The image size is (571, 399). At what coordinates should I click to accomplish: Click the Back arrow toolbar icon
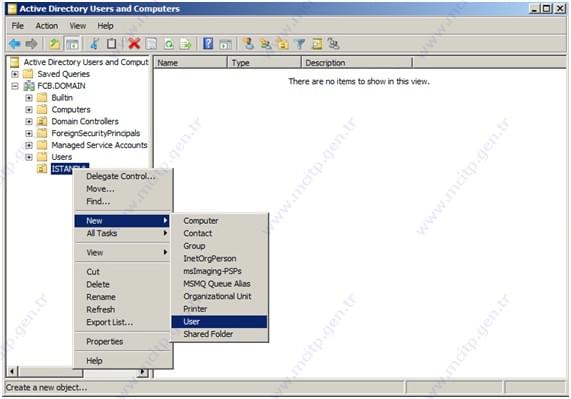[15, 44]
